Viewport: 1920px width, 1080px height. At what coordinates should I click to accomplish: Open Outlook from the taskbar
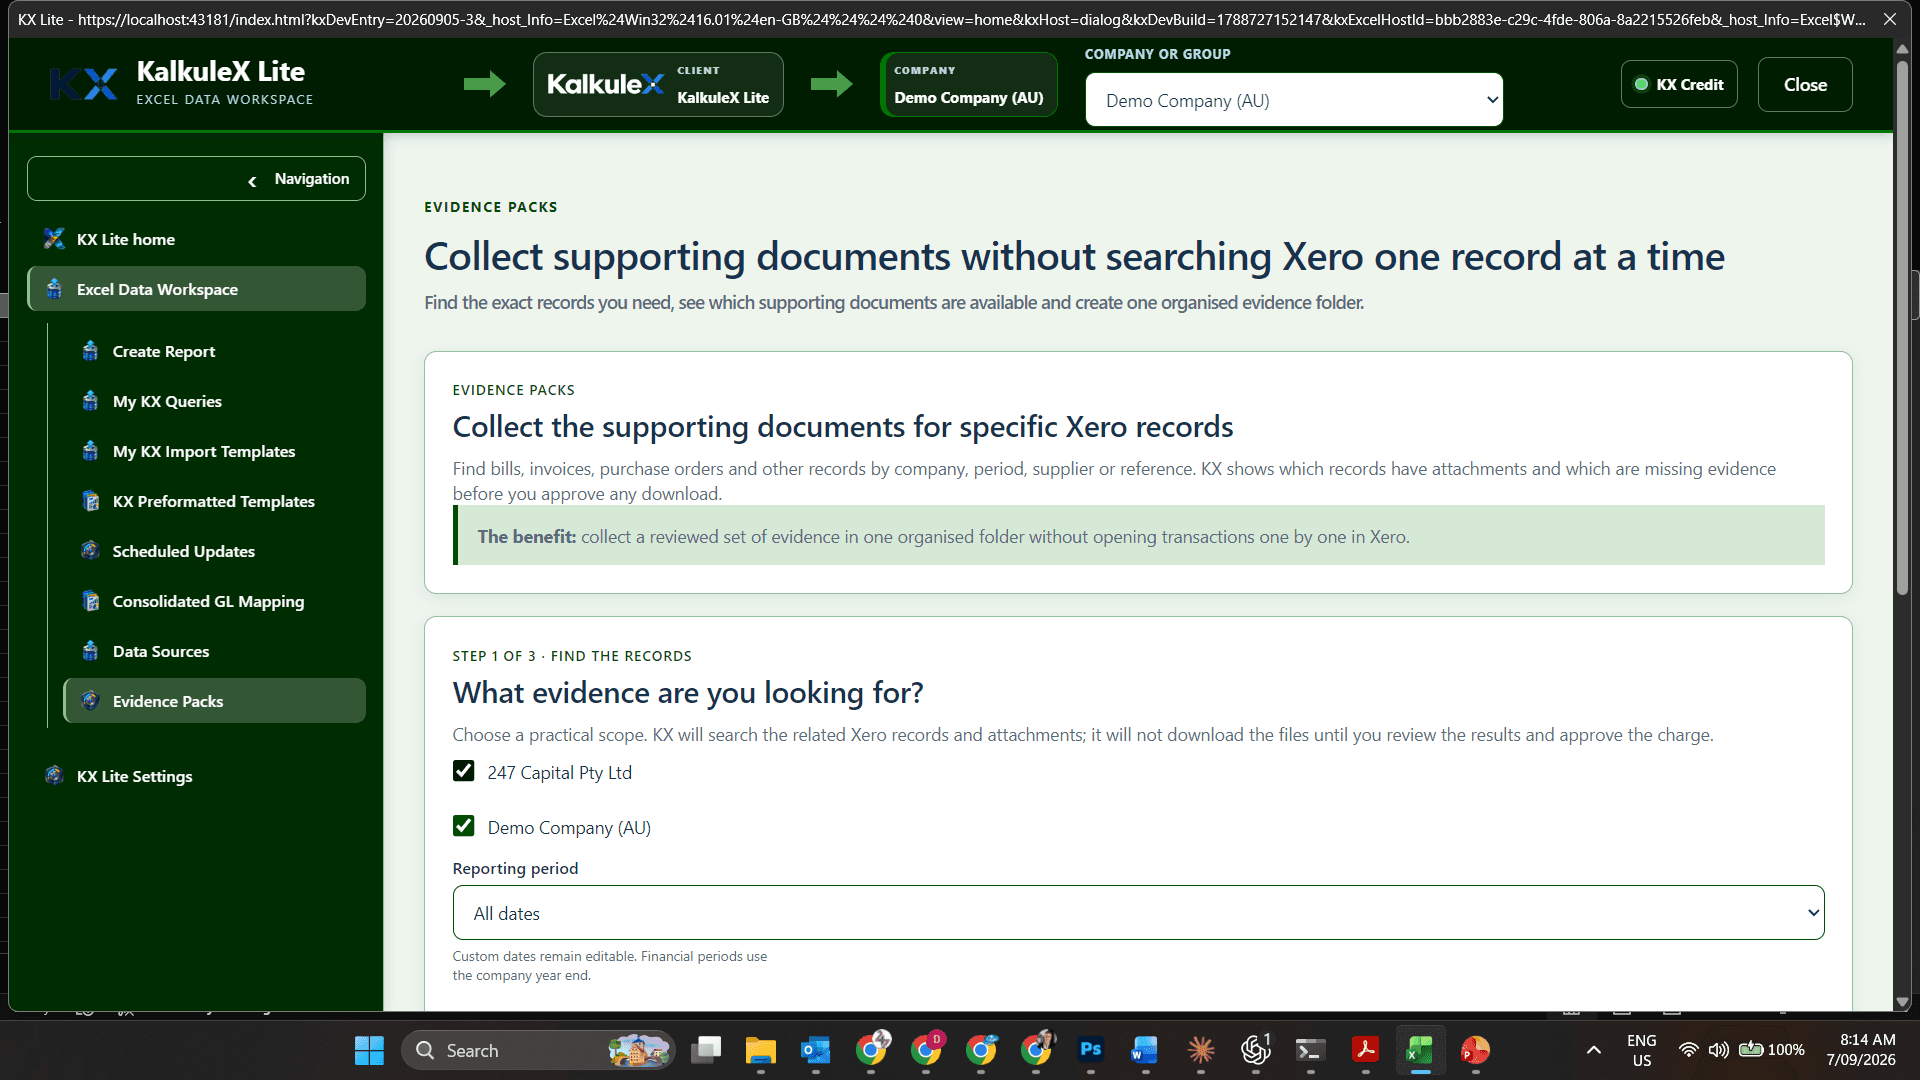pyautogui.click(x=815, y=1050)
